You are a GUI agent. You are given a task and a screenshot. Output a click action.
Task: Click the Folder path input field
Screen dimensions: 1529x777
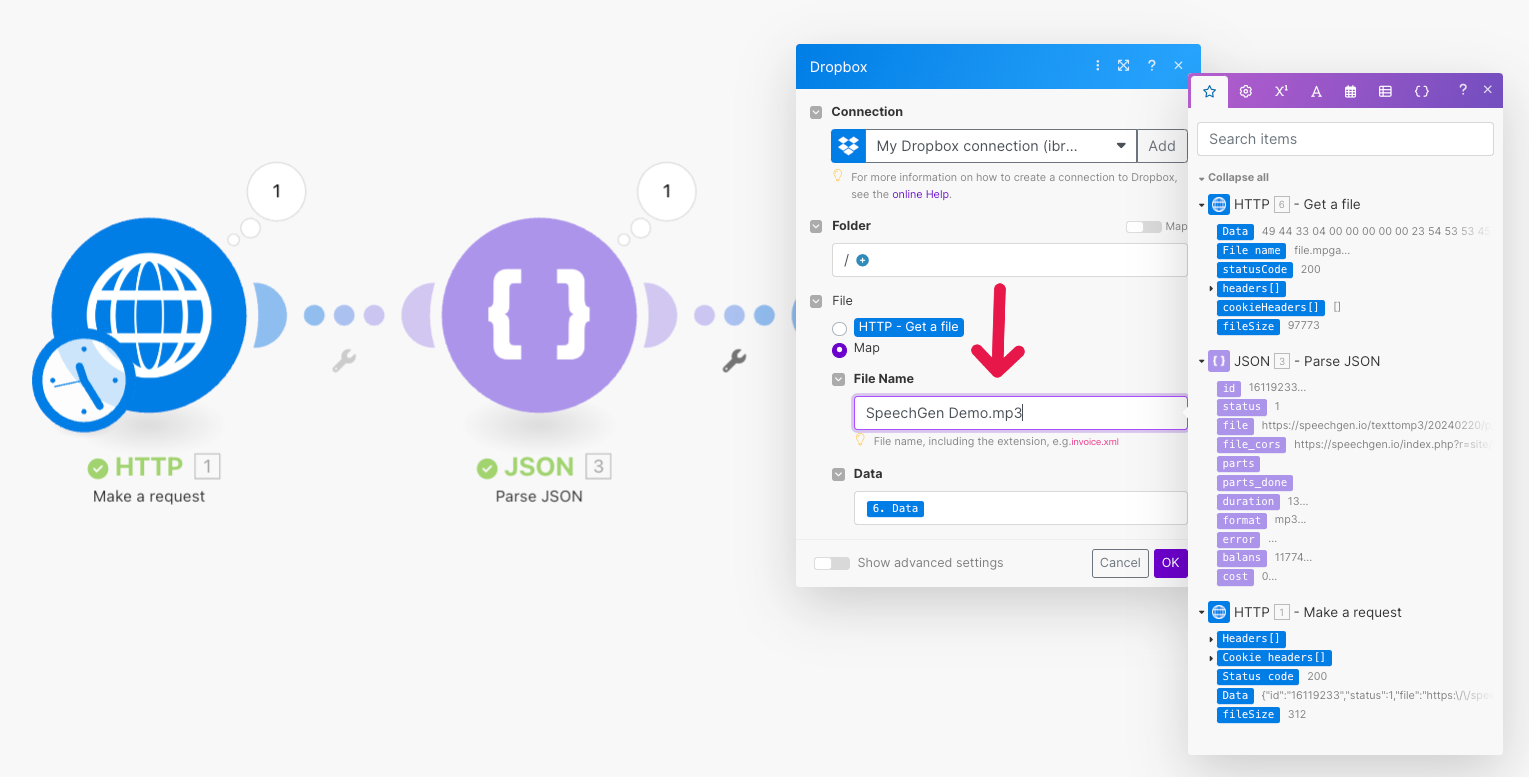coord(1009,260)
